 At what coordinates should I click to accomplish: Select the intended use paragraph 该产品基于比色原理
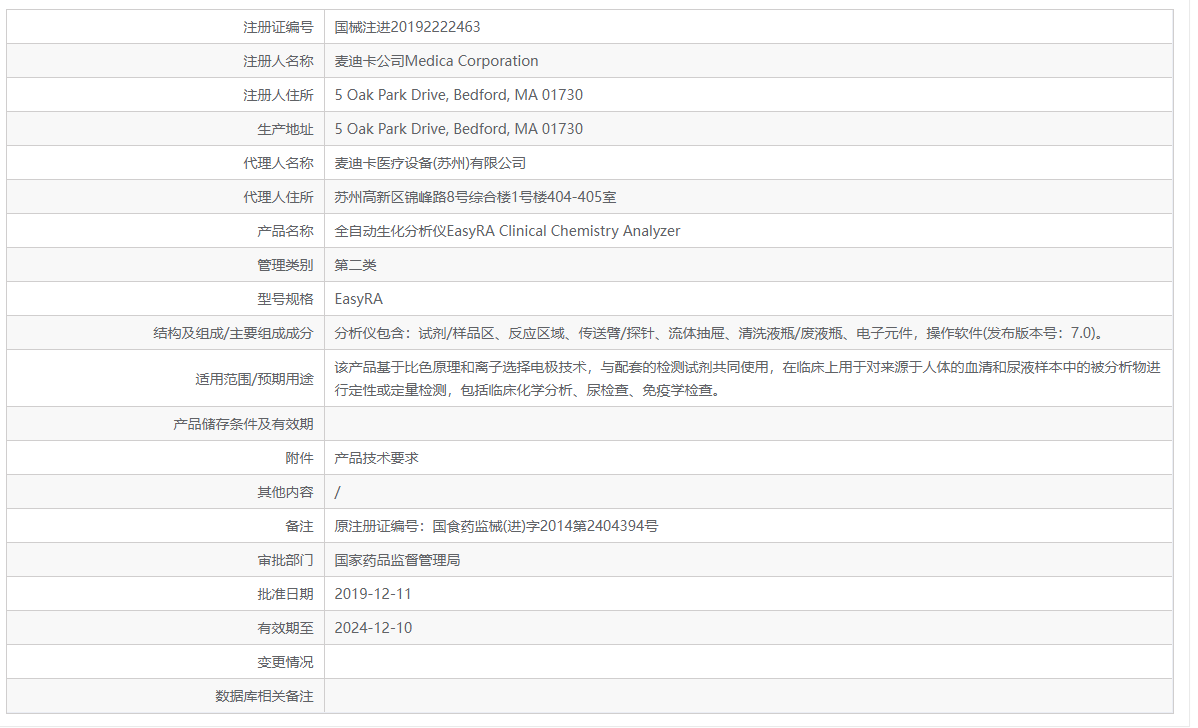tap(747, 378)
